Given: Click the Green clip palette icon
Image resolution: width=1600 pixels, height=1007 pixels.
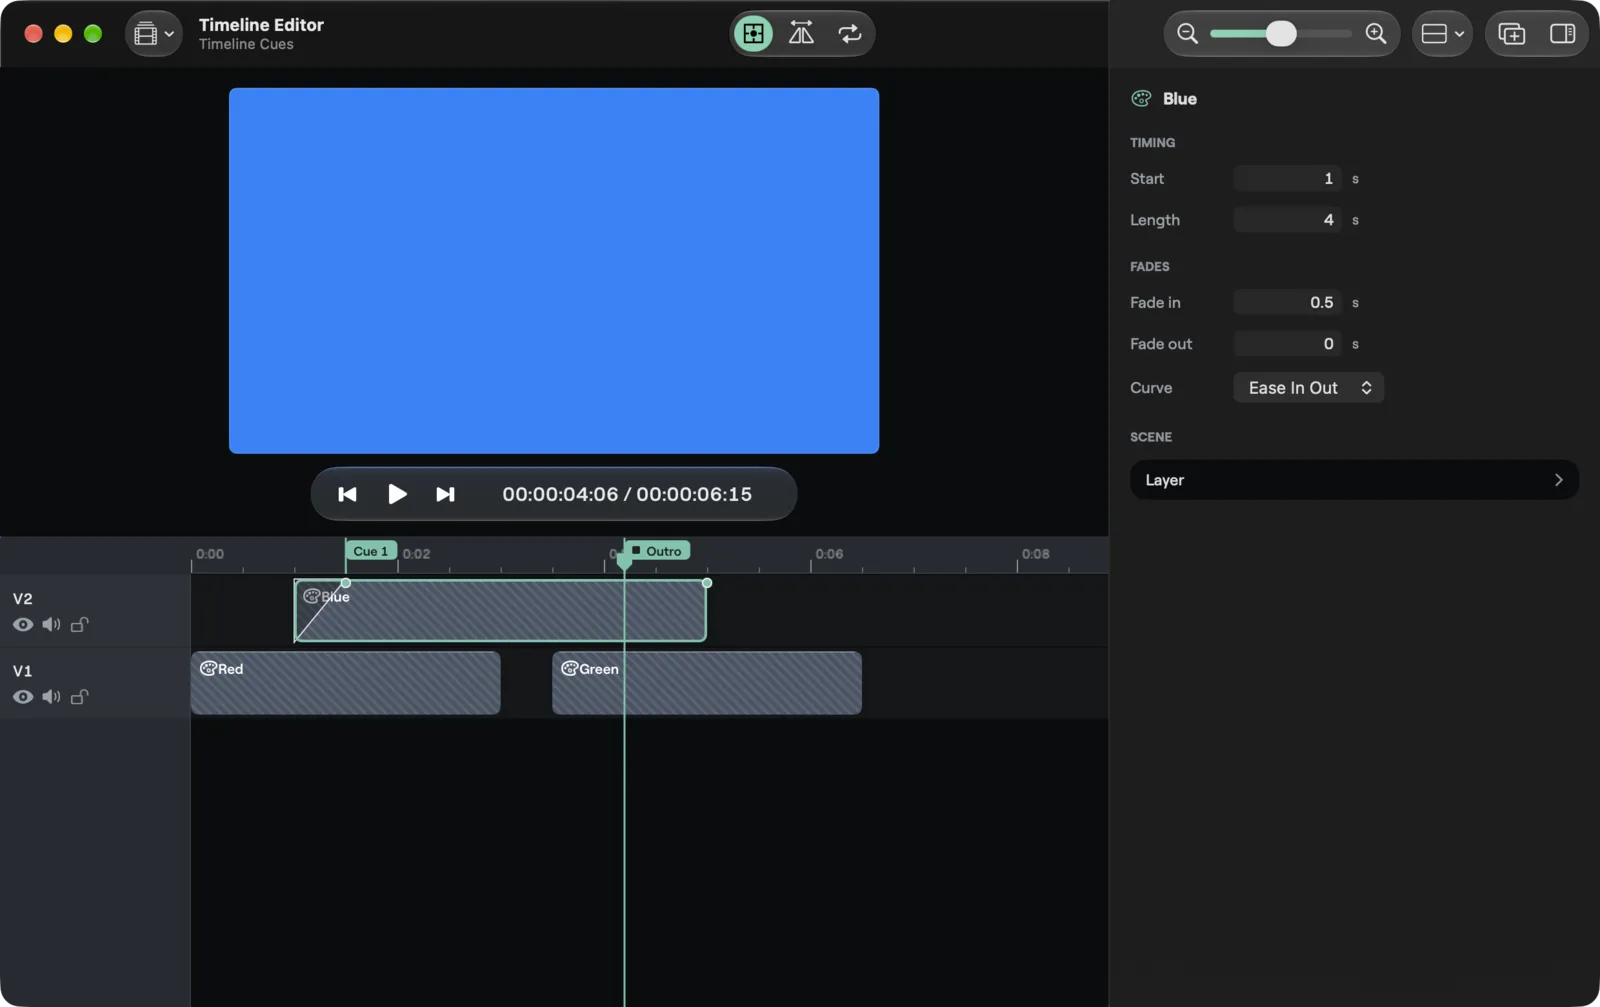Looking at the screenshot, I should pyautogui.click(x=569, y=668).
